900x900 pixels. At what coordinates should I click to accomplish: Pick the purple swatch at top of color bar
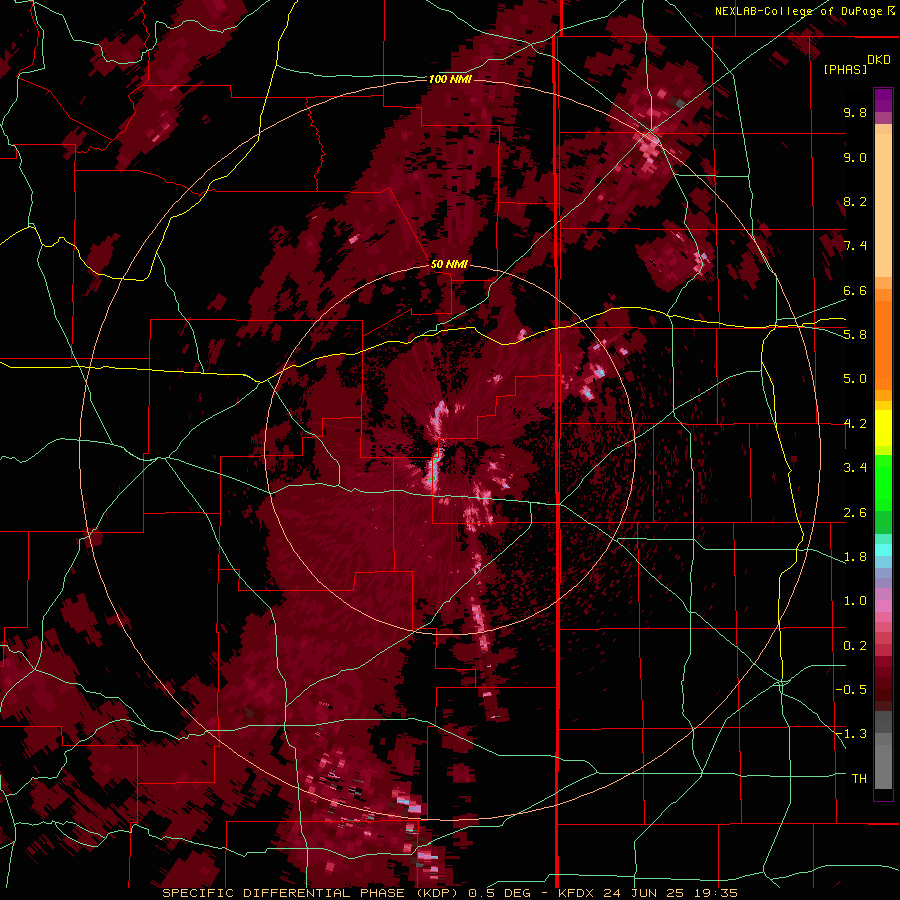pos(883,100)
